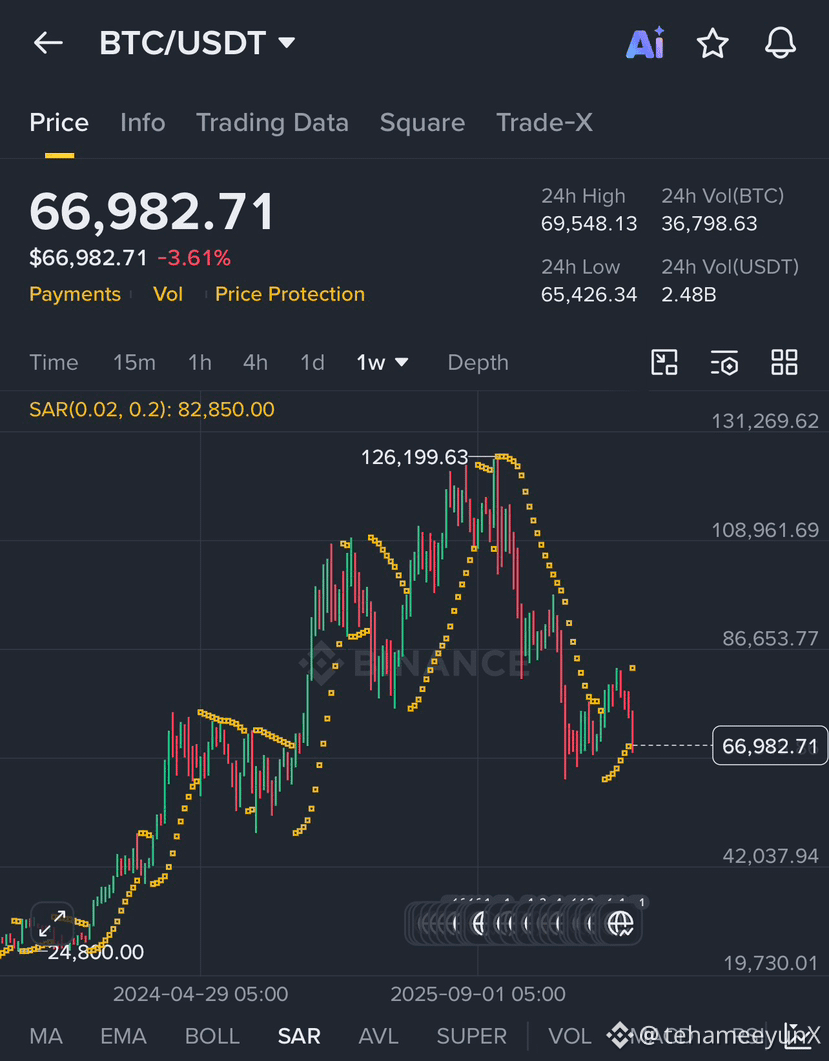Enable the EMA indicator

coord(123,1036)
